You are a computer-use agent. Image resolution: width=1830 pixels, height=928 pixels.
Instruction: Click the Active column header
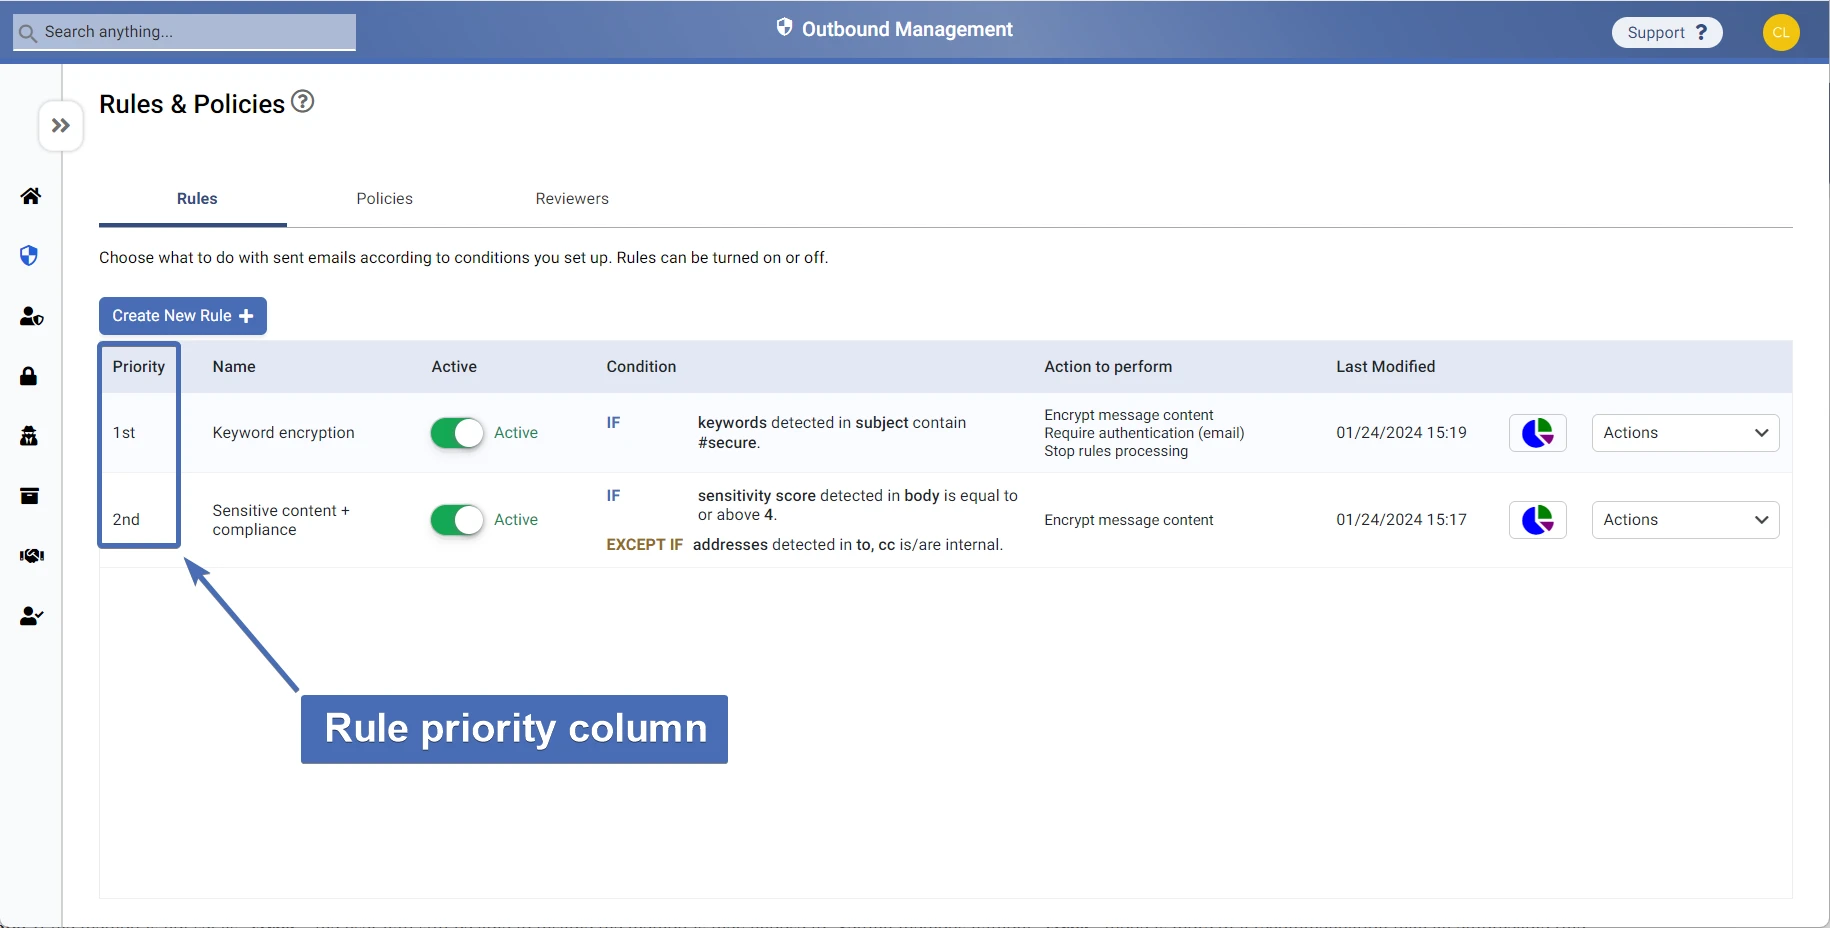click(x=454, y=367)
